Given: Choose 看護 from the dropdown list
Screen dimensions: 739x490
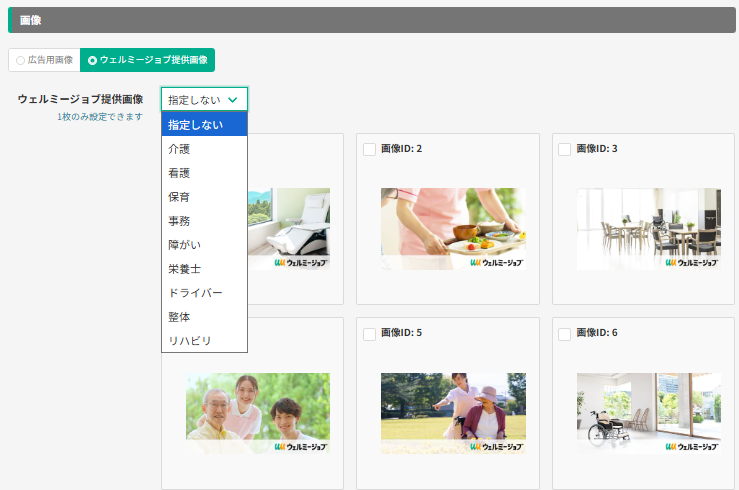Looking at the screenshot, I should click(x=204, y=173).
